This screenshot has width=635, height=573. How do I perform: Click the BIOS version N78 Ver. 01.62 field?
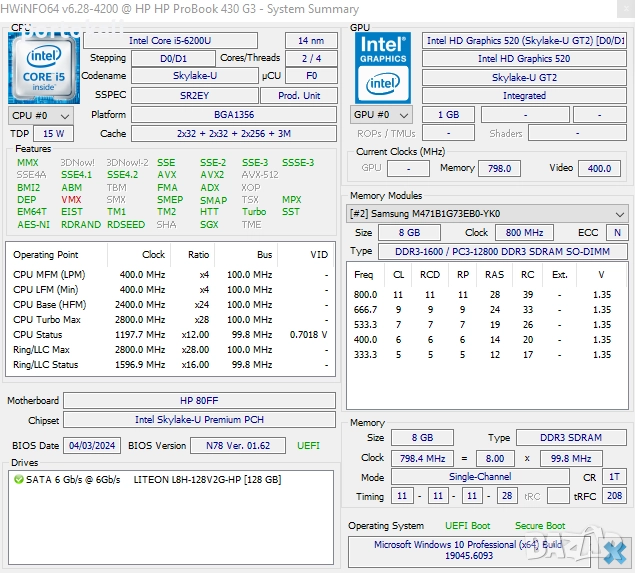(x=237, y=445)
